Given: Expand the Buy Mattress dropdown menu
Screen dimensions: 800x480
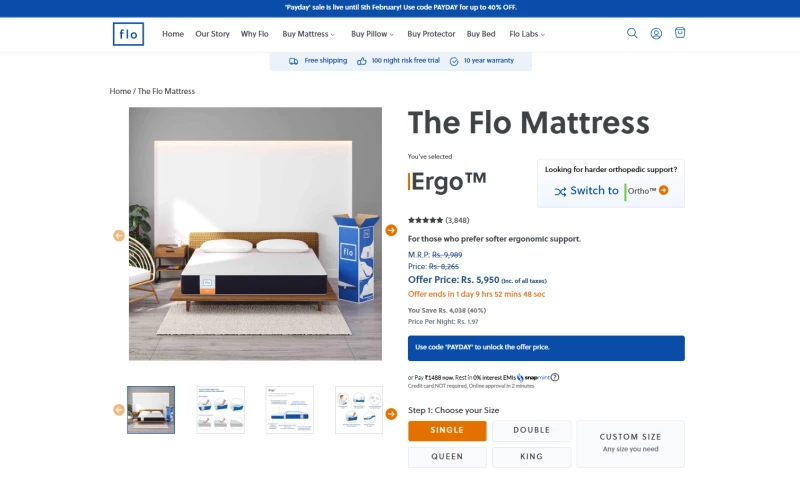Looking at the screenshot, I should [x=309, y=34].
